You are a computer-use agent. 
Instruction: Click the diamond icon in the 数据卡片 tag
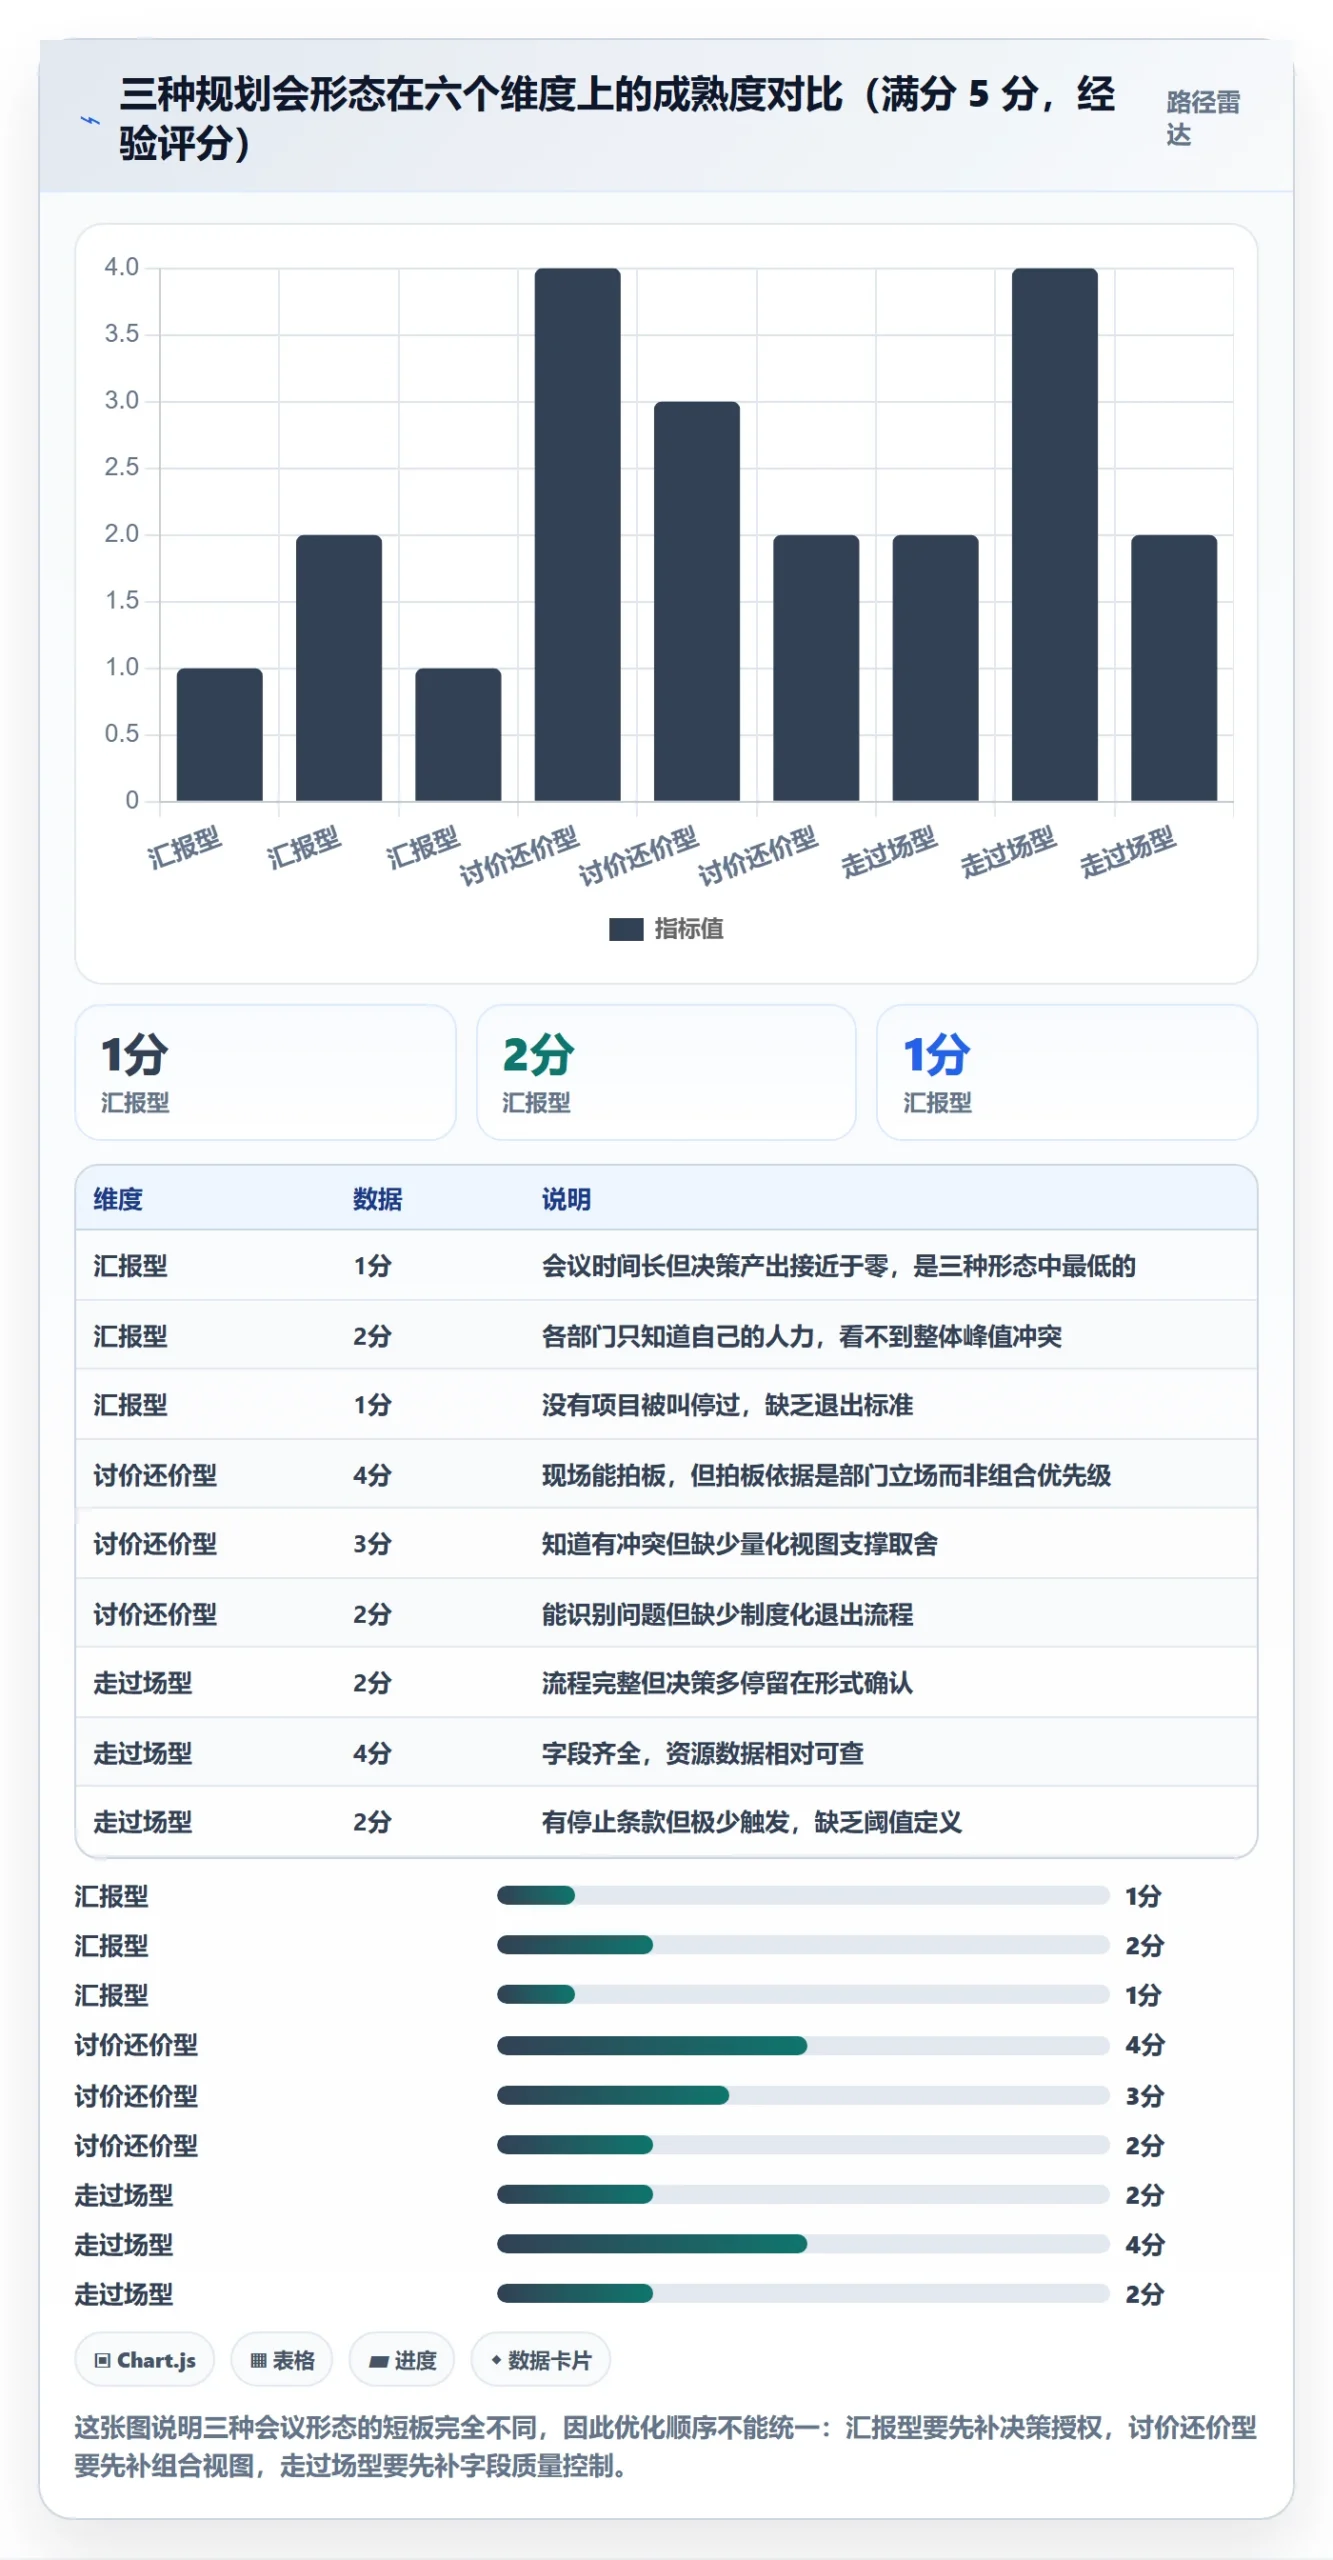point(496,2360)
